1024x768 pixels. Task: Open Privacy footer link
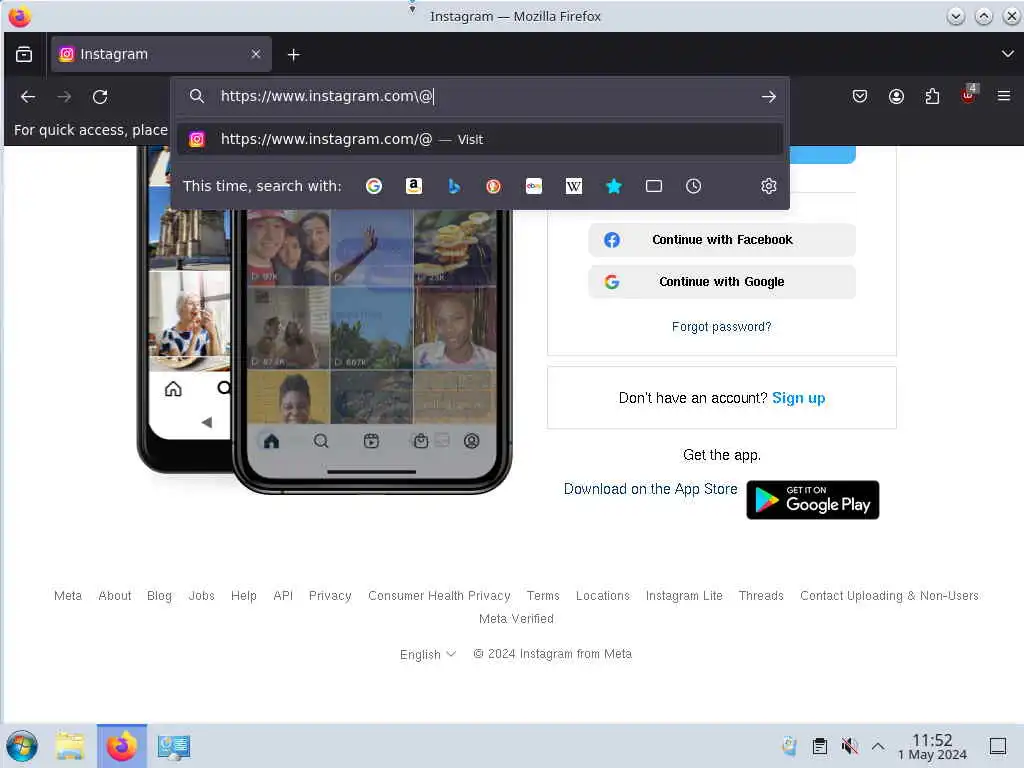pyautogui.click(x=330, y=596)
